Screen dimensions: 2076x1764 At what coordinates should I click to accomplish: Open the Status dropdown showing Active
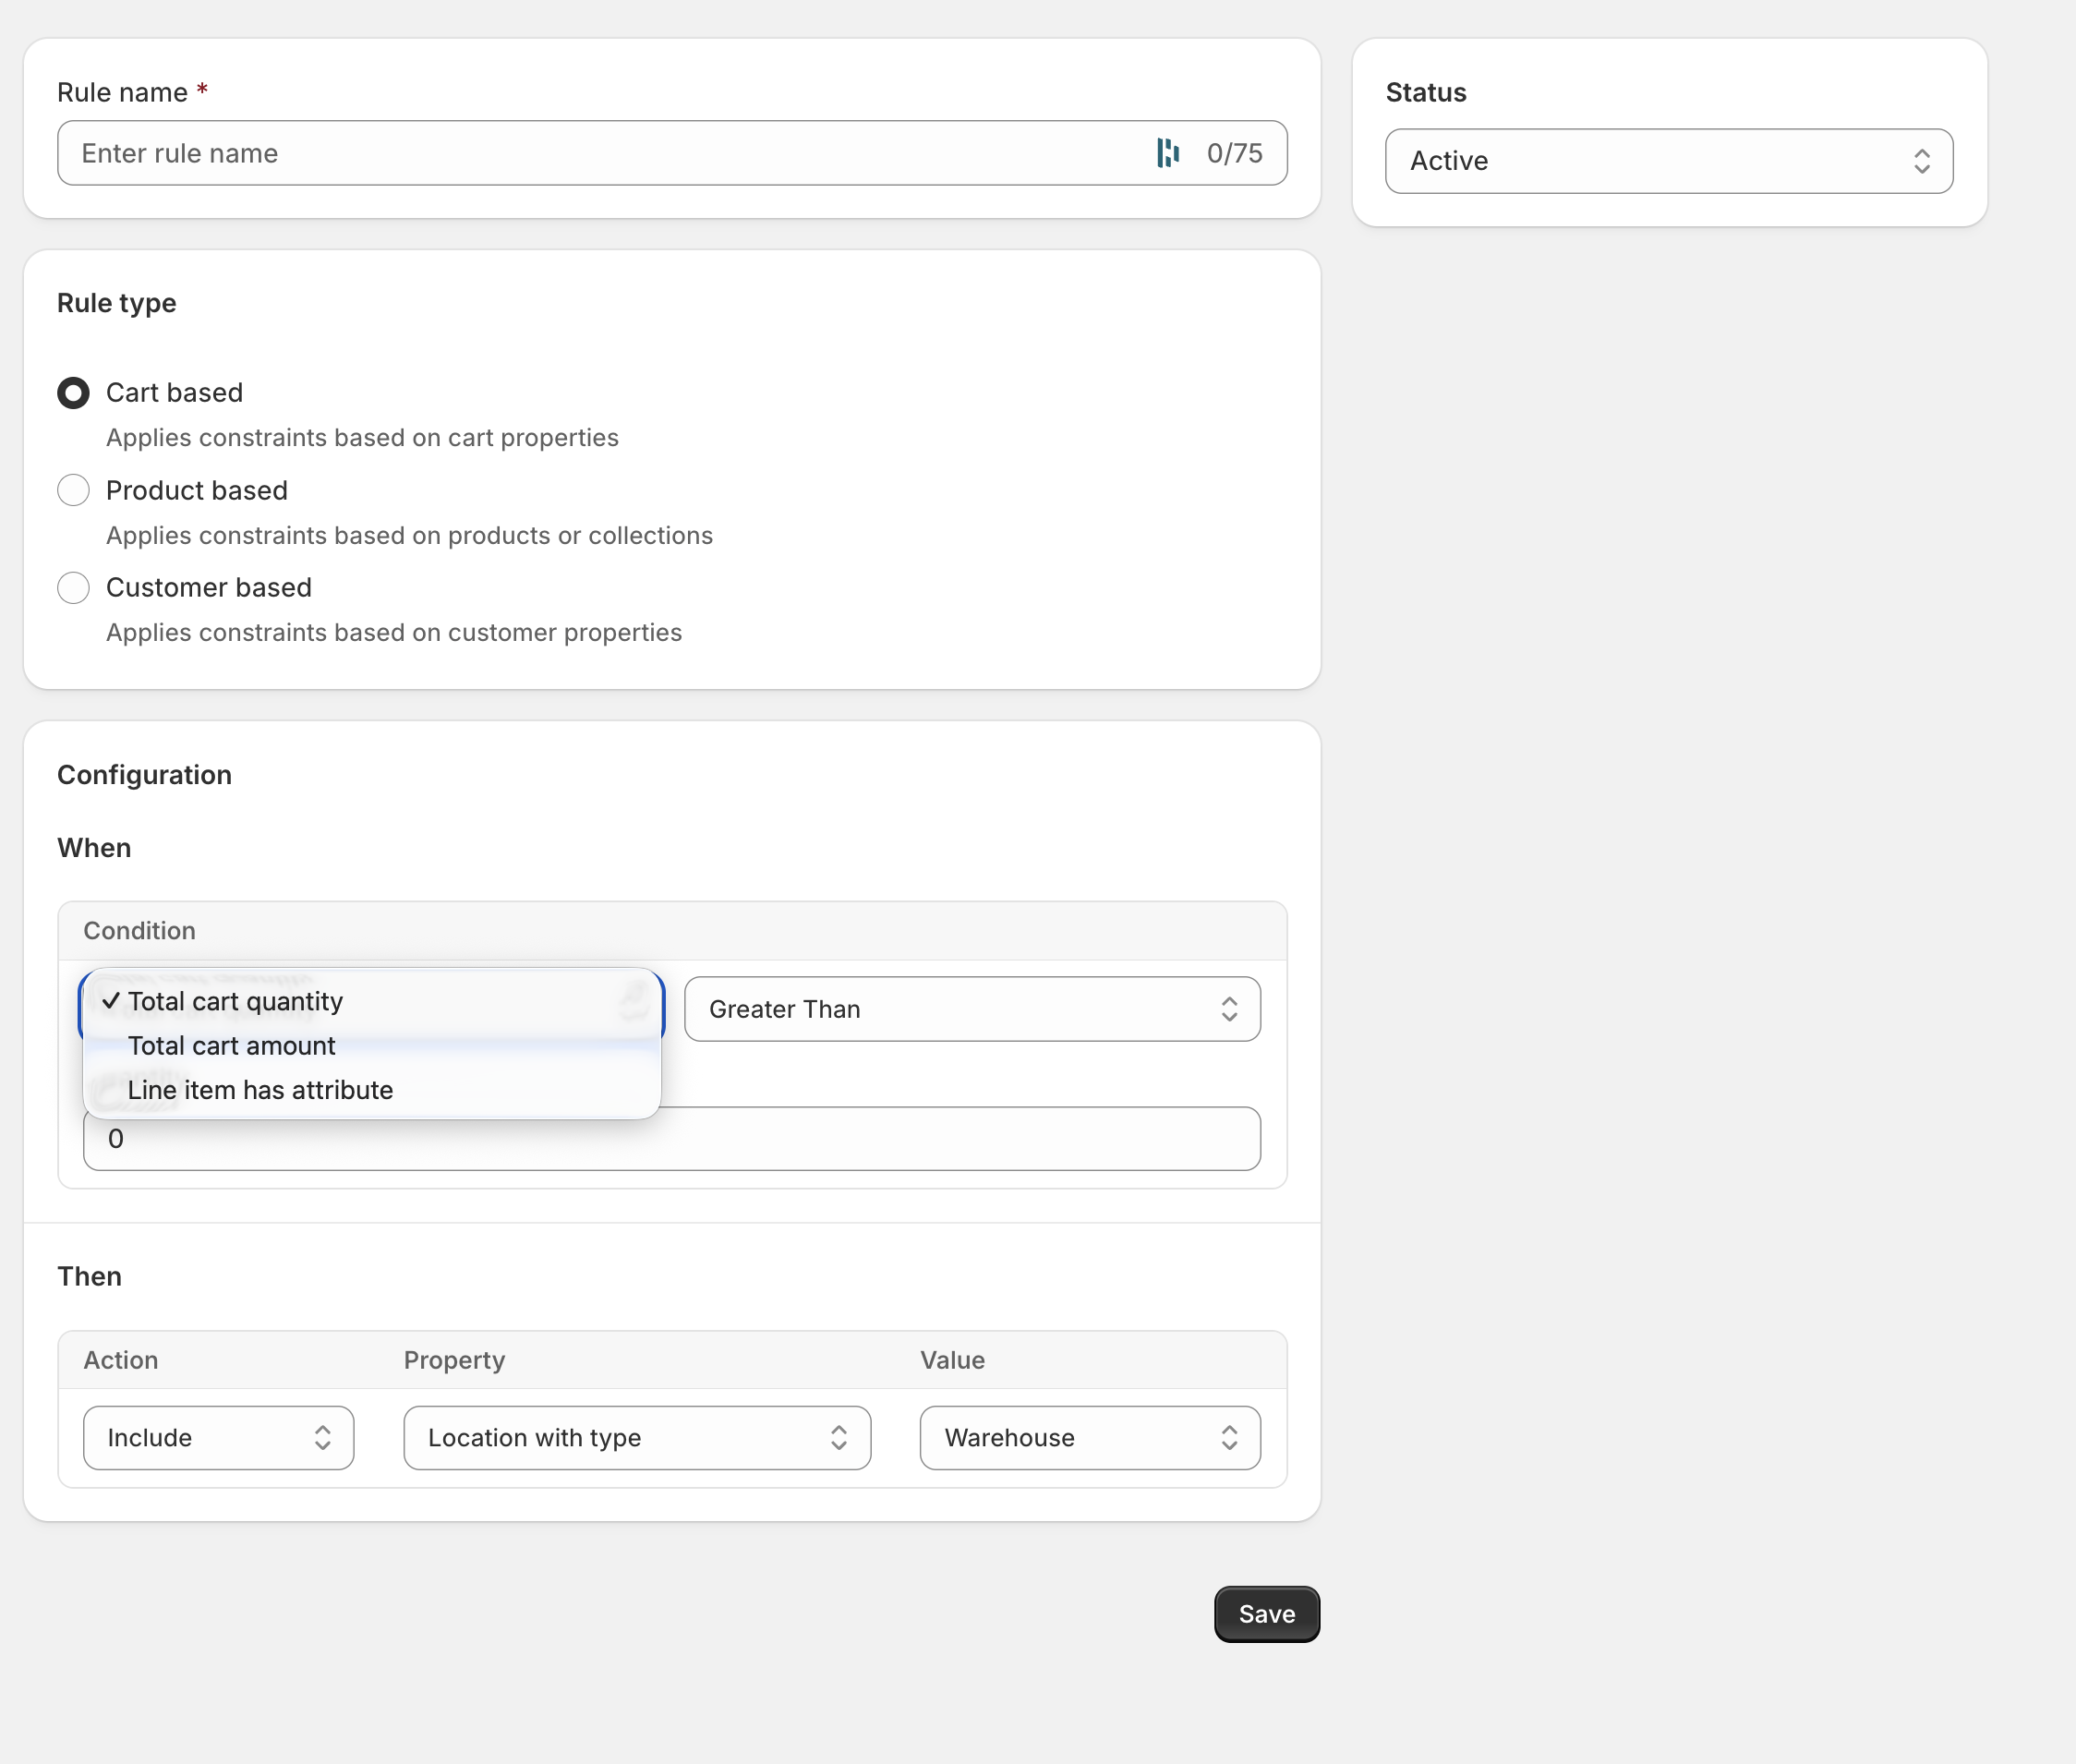[x=1667, y=161]
